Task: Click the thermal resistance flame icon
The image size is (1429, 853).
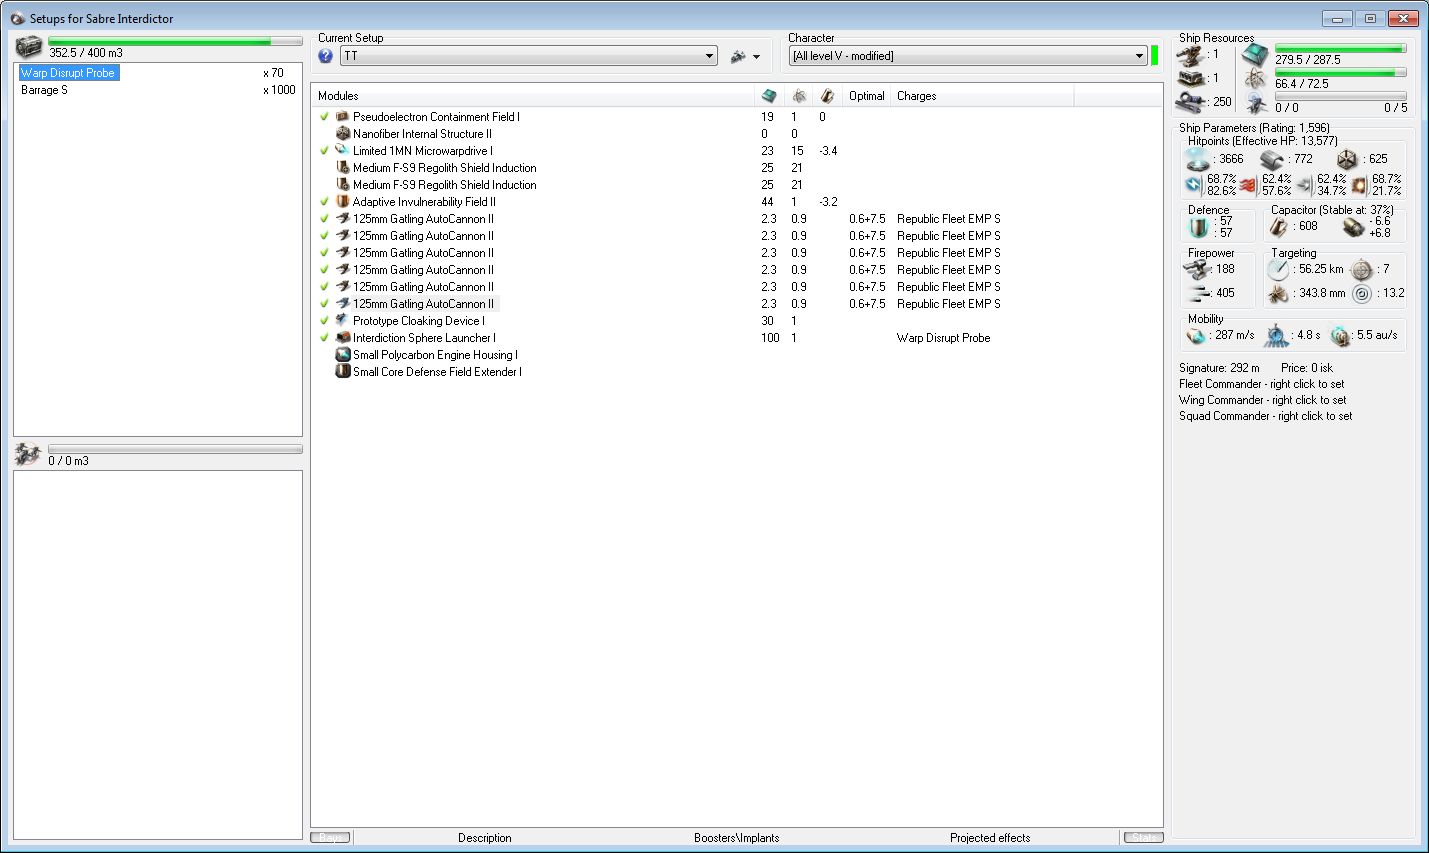Action: point(1248,185)
